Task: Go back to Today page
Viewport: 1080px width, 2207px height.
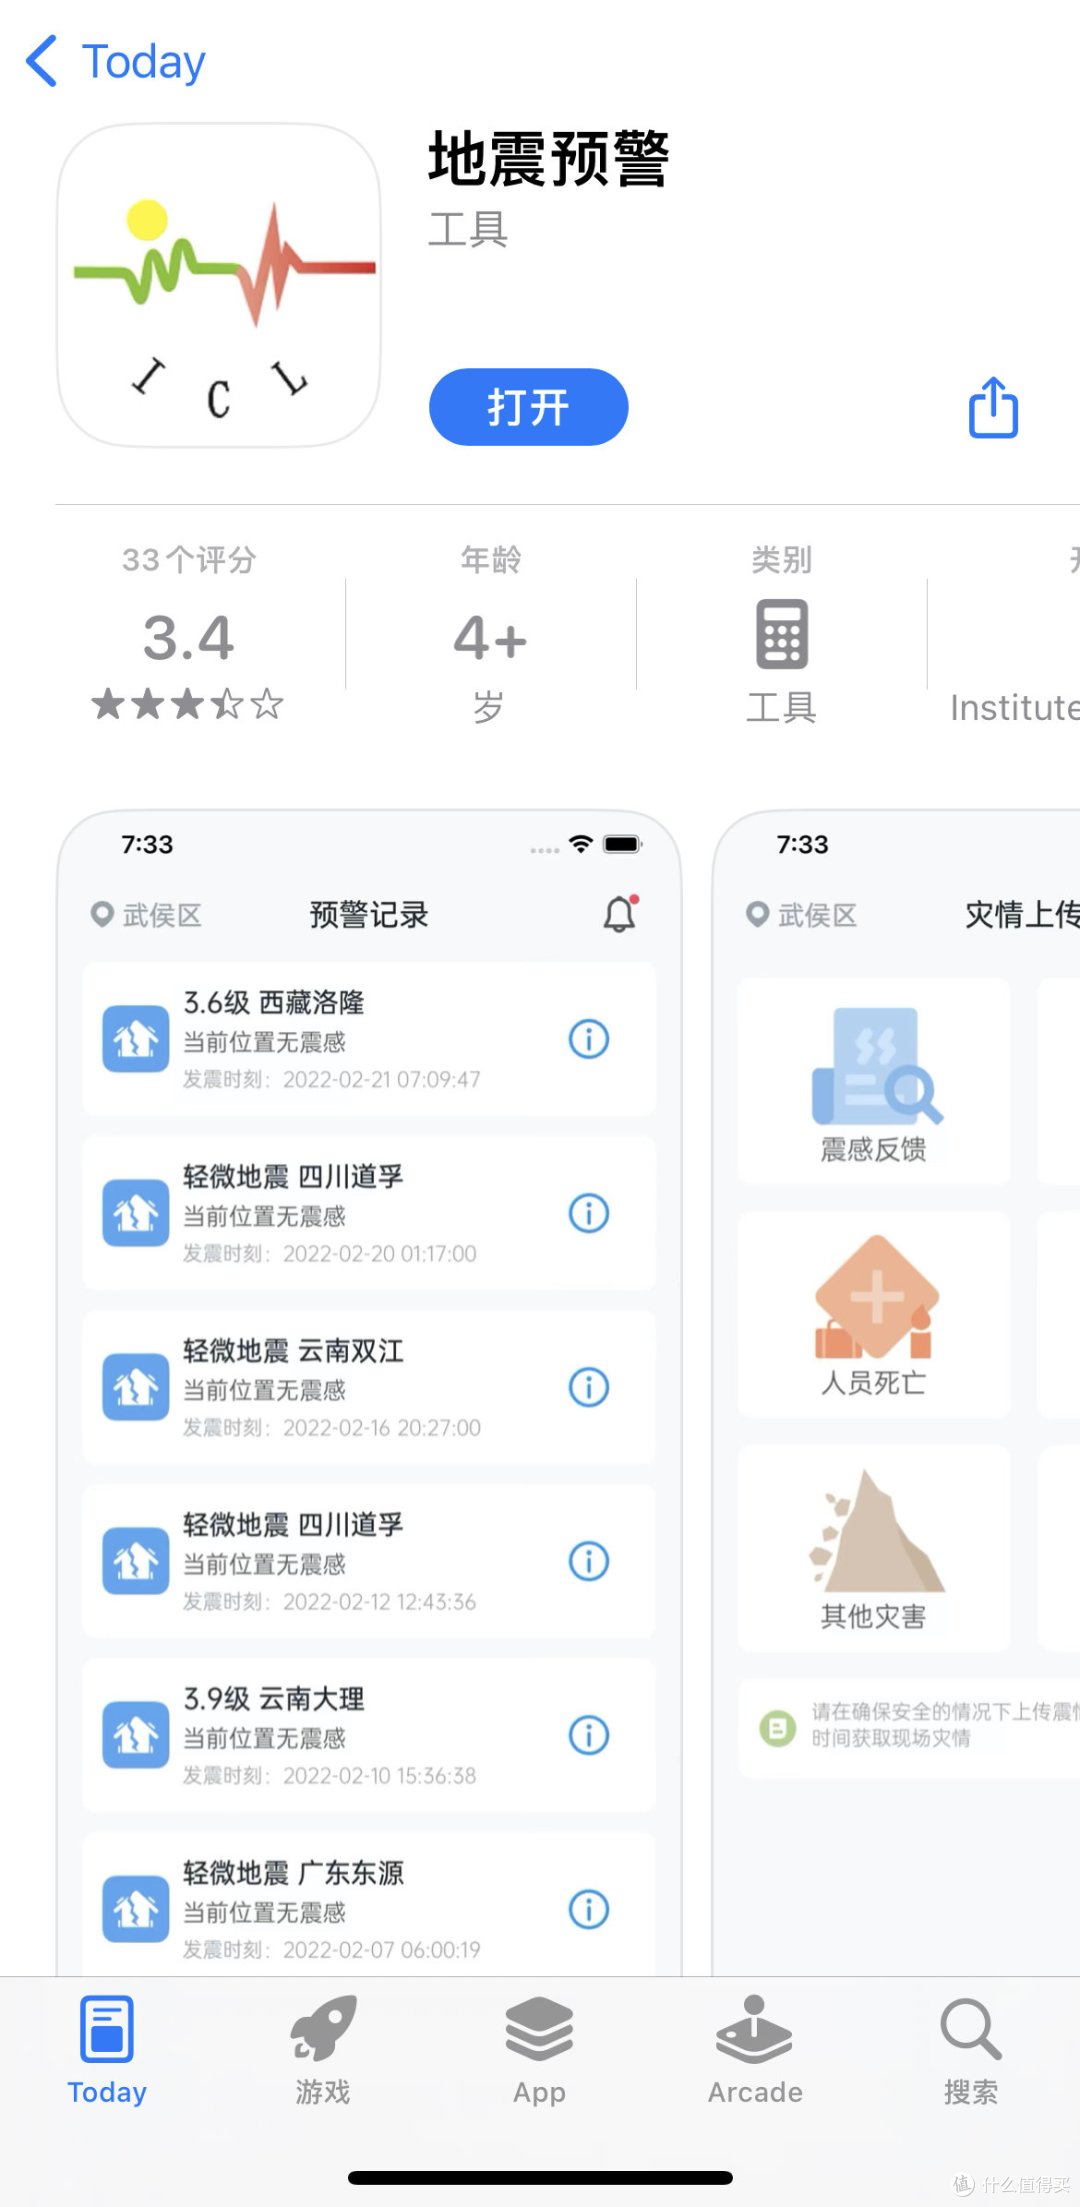Action: point(115,62)
